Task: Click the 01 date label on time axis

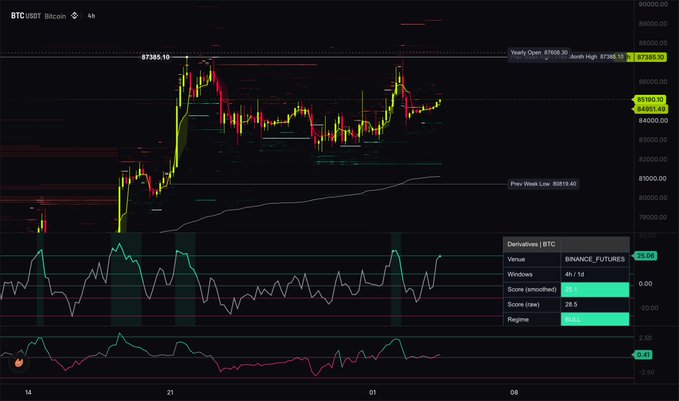Action: coord(372,393)
